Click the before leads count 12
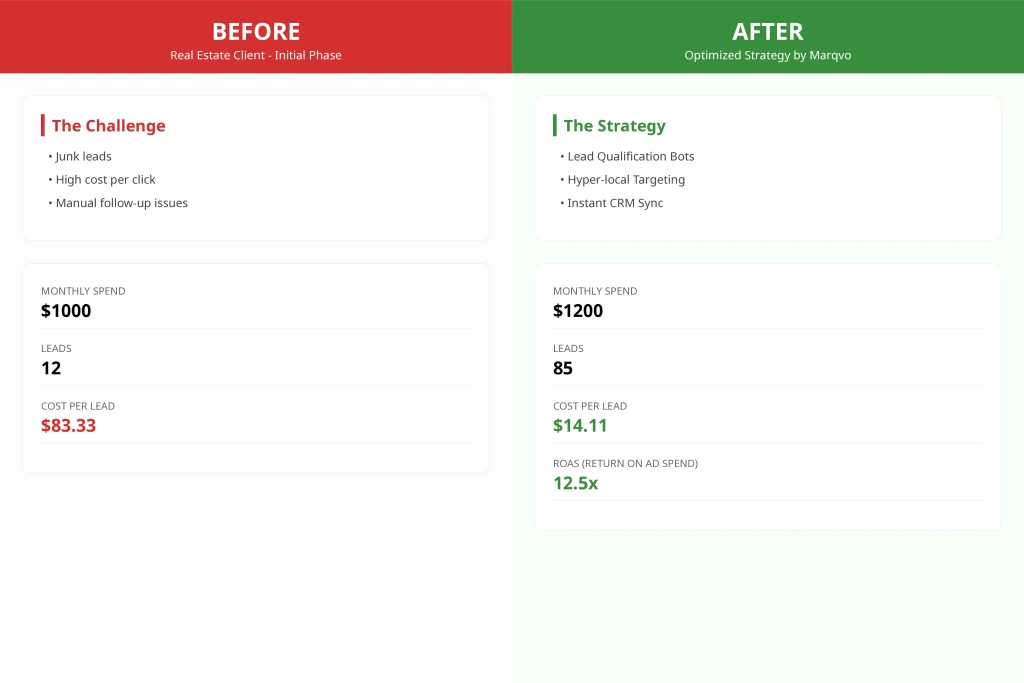 pyautogui.click(x=51, y=368)
